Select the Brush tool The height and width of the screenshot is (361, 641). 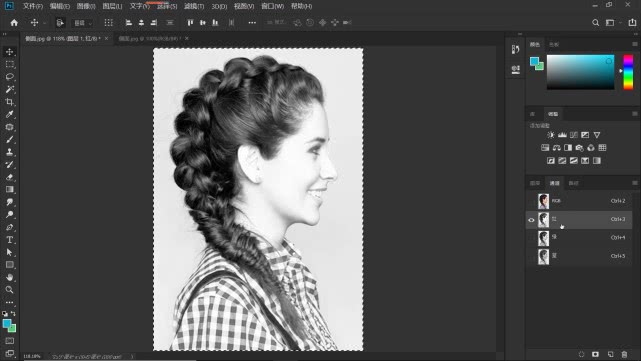[9, 139]
